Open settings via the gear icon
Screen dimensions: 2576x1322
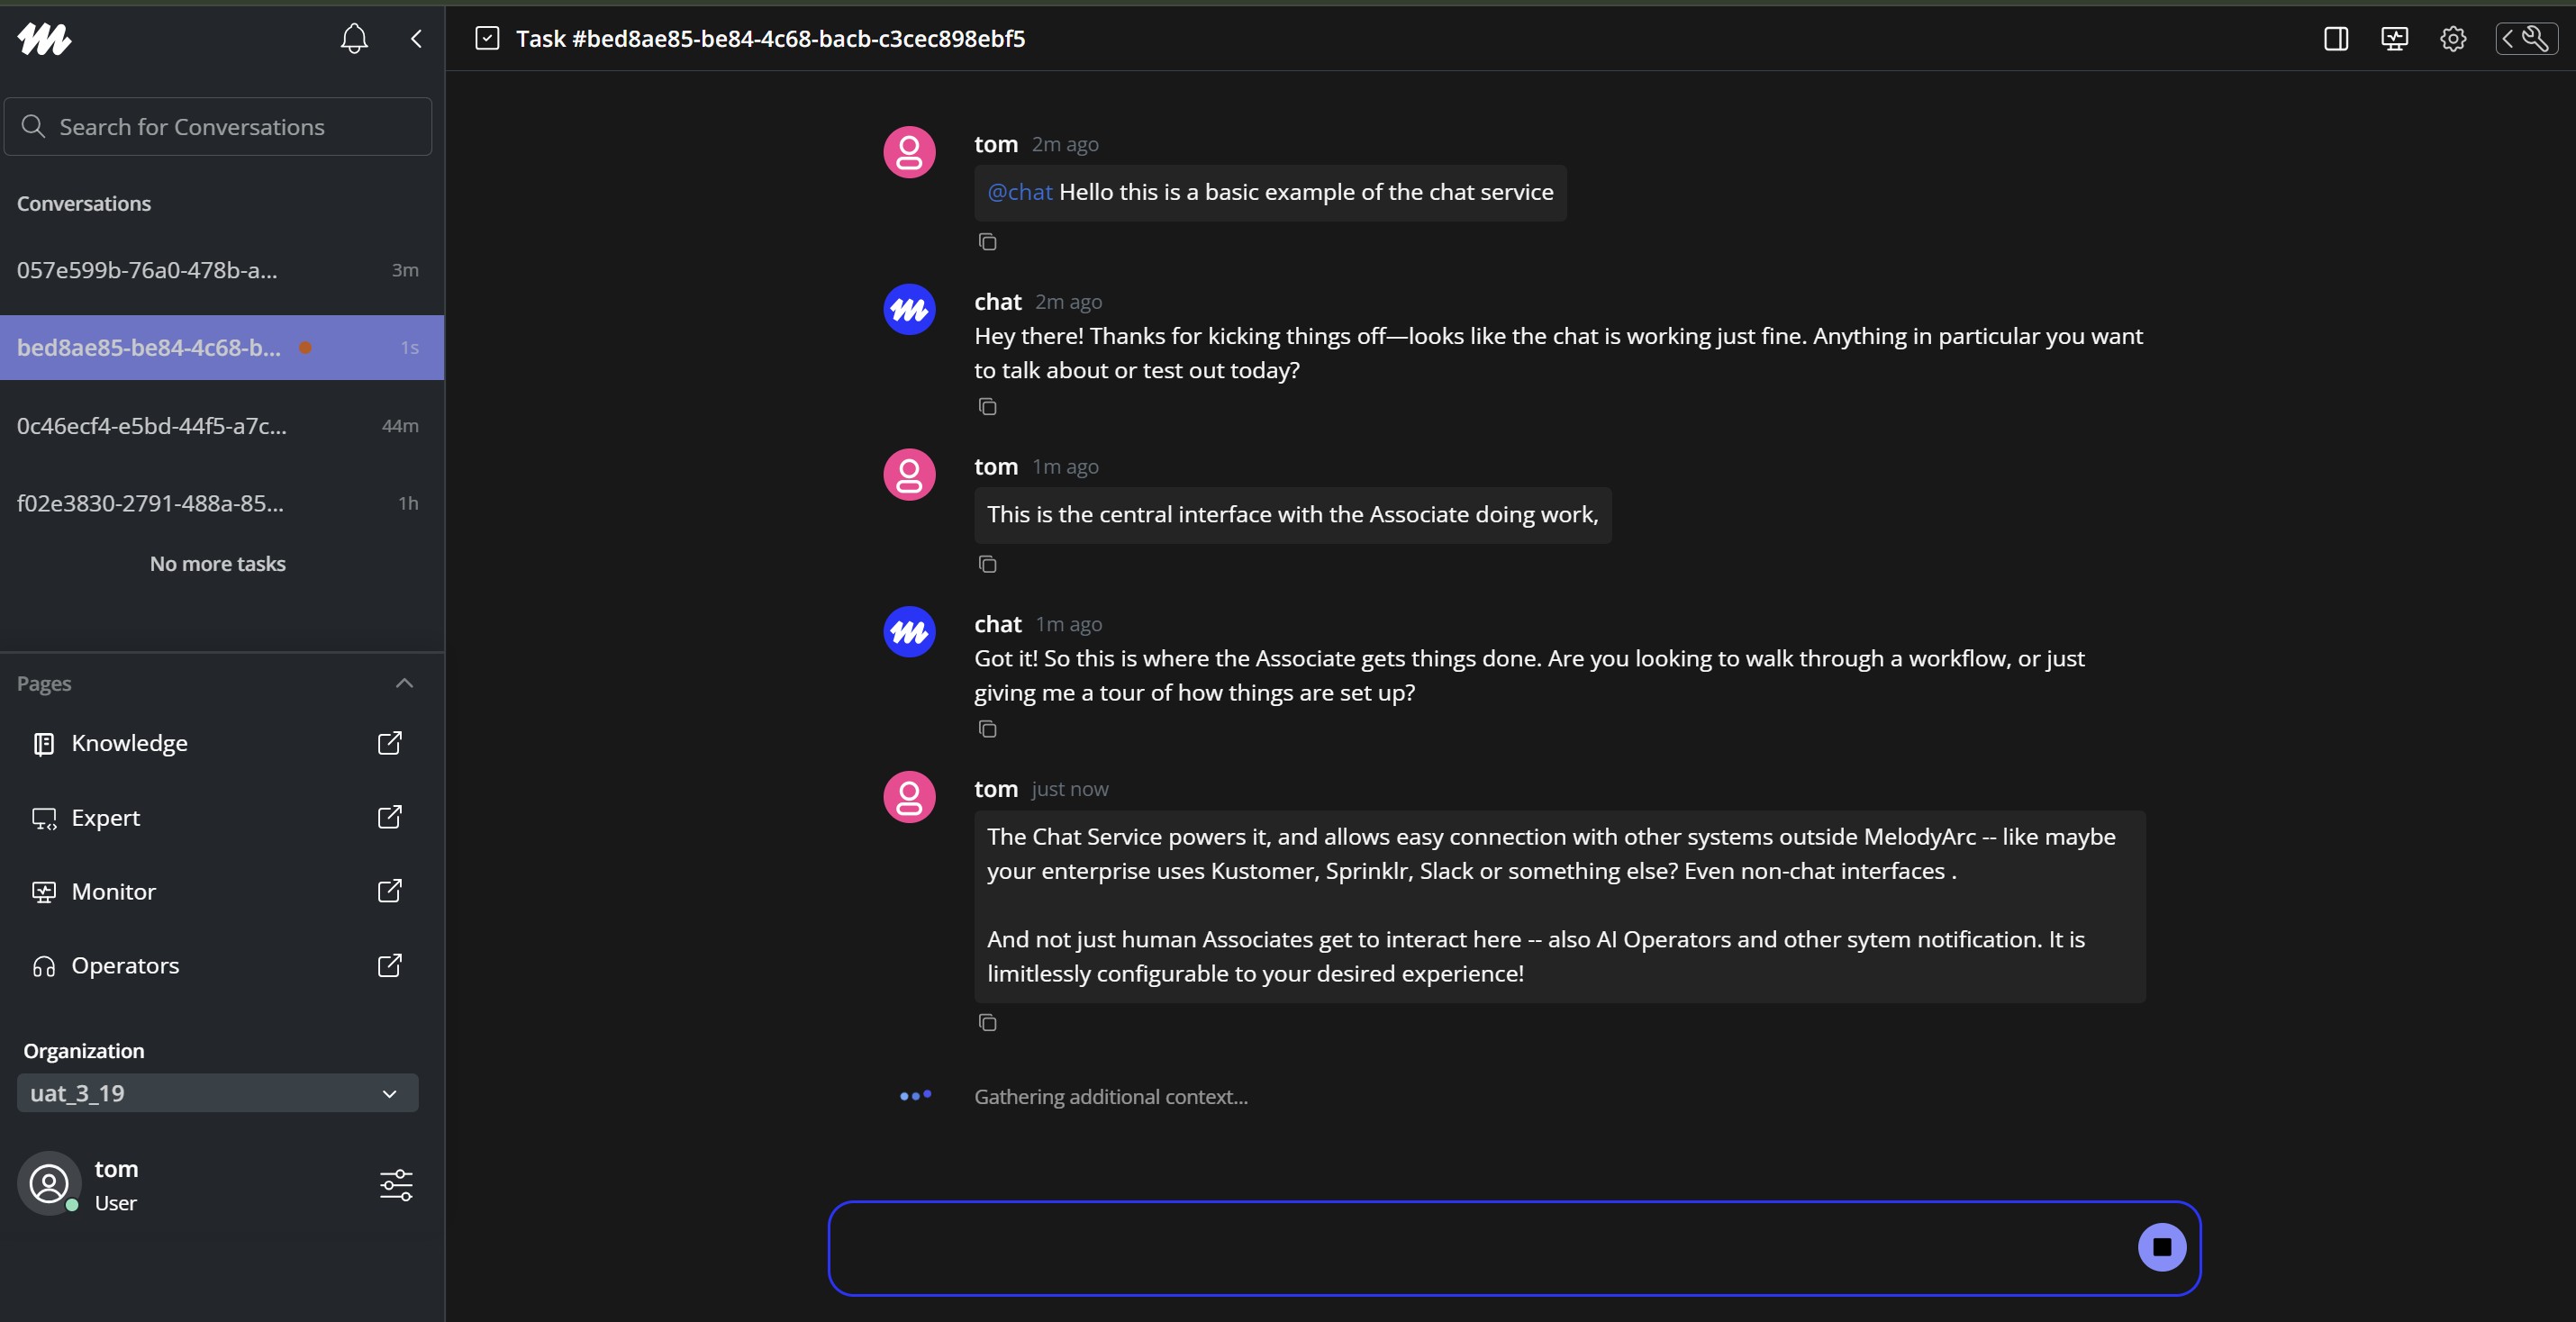coord(2452,39)
